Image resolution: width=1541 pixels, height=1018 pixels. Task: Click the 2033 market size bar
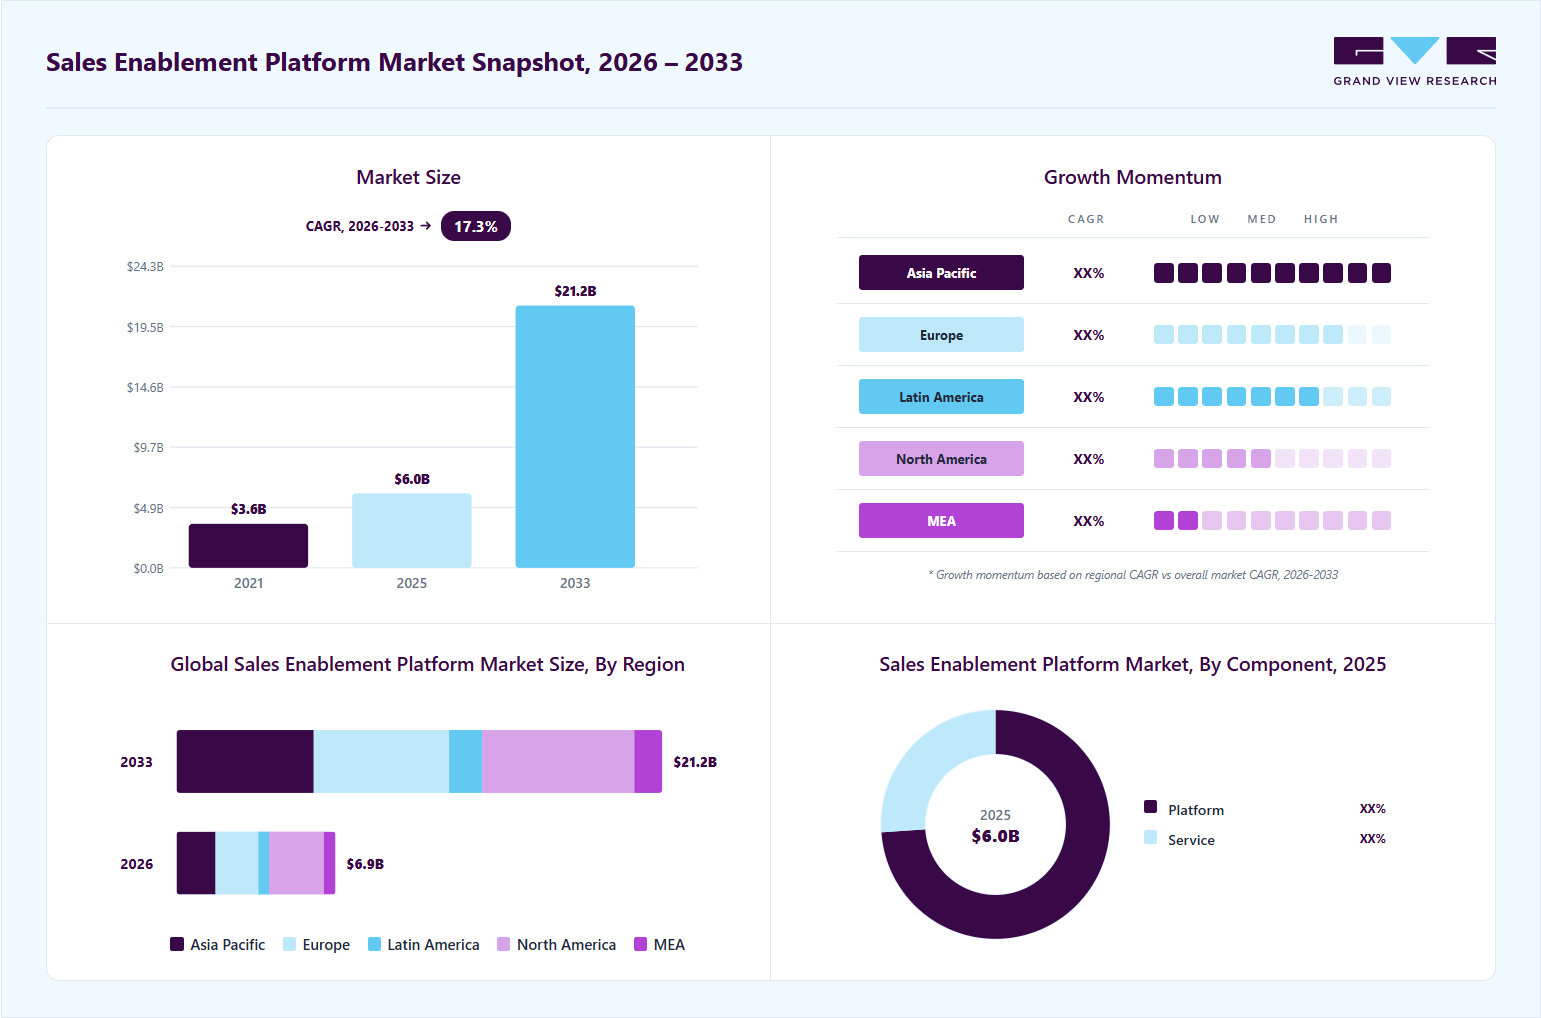575,437
